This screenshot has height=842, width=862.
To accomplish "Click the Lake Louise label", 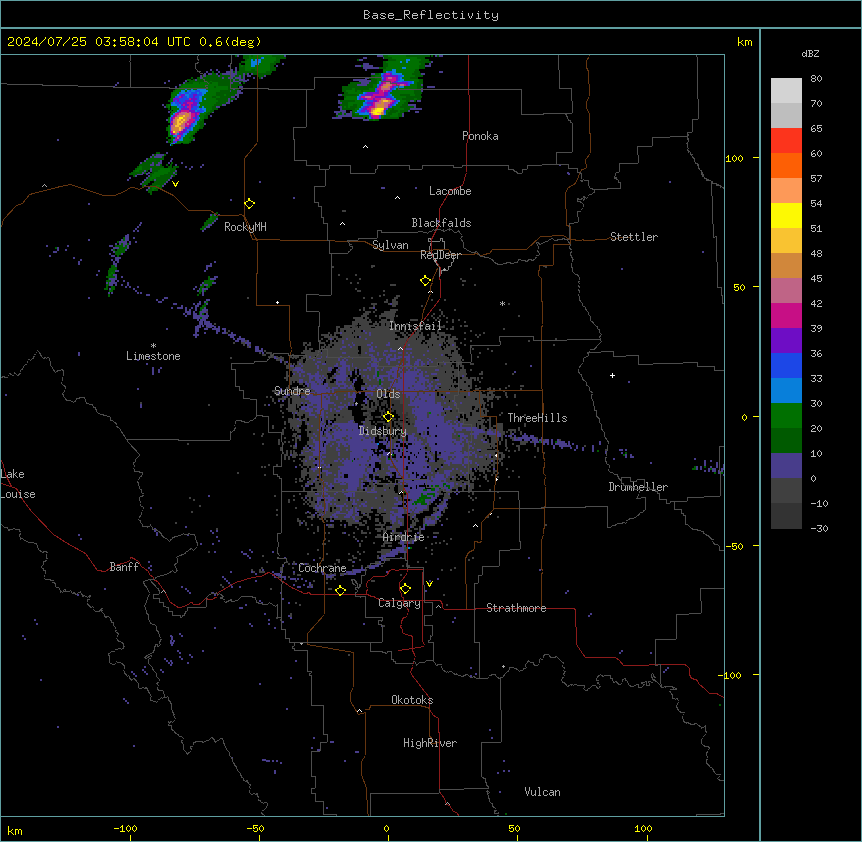I will coord(17,484).
